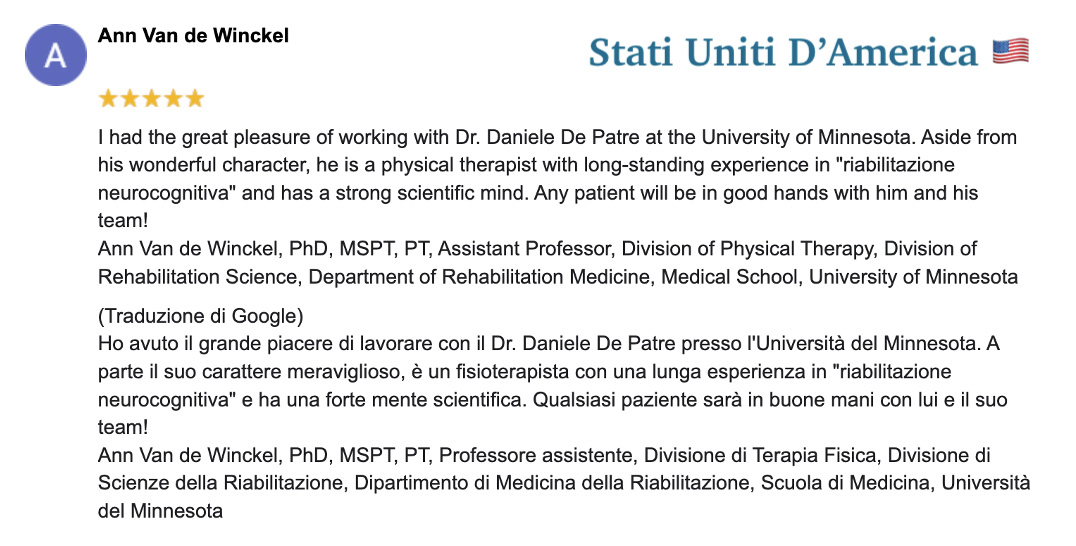Image resolution: width=1076 pixels, height=546 pixels.
Task: Click "strong scientific mind" in English review
Action: click(432, 193)
